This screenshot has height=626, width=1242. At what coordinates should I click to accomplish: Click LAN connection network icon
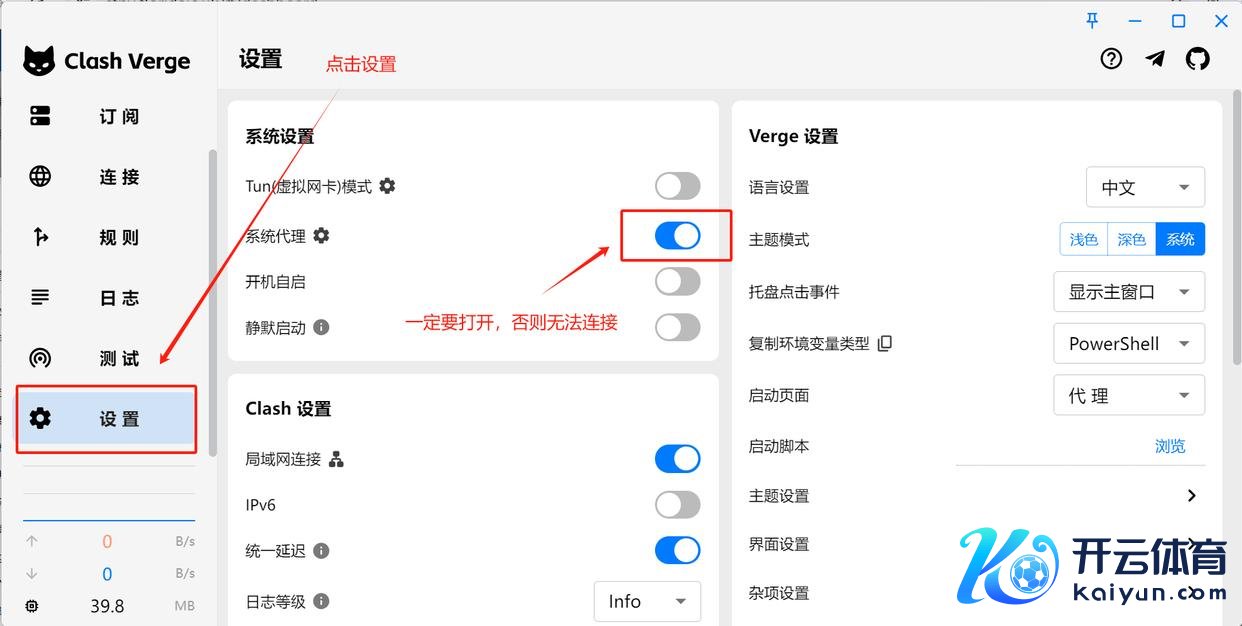(336, 459)
